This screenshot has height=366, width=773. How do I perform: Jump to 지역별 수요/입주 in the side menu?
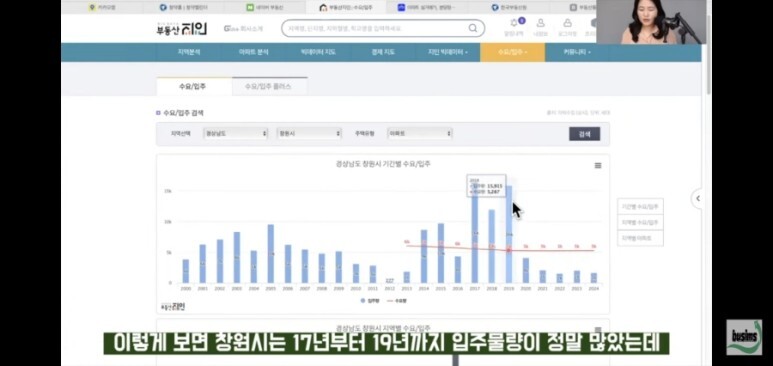[640, 222]
